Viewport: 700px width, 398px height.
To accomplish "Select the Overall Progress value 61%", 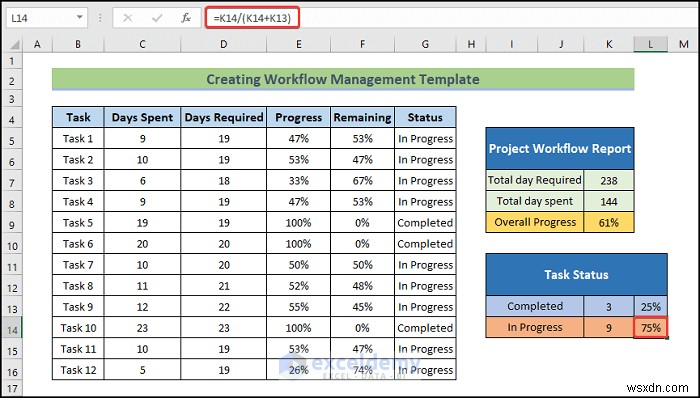I will pos(608,222).
